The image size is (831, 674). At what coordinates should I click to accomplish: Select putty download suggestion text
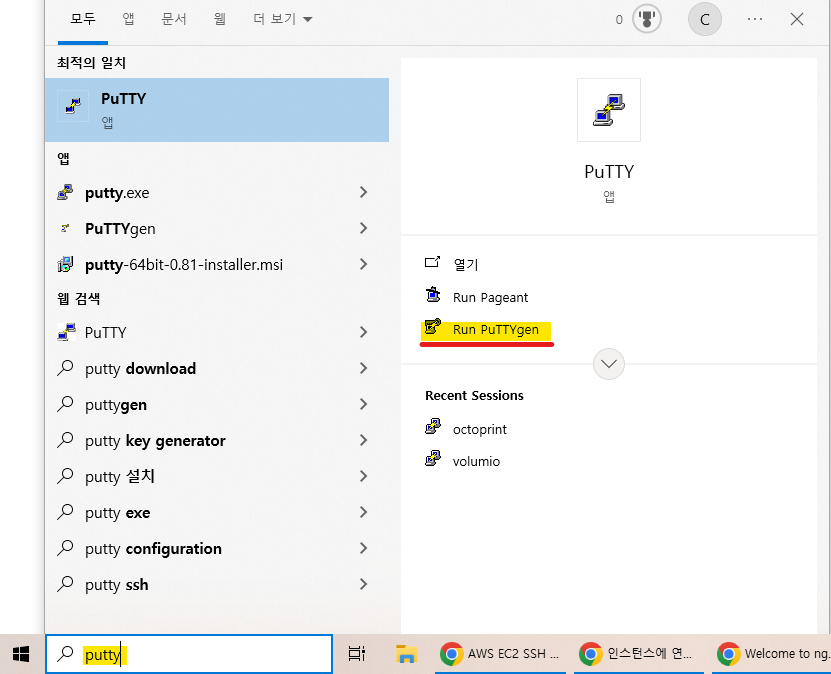coord(140,368)
